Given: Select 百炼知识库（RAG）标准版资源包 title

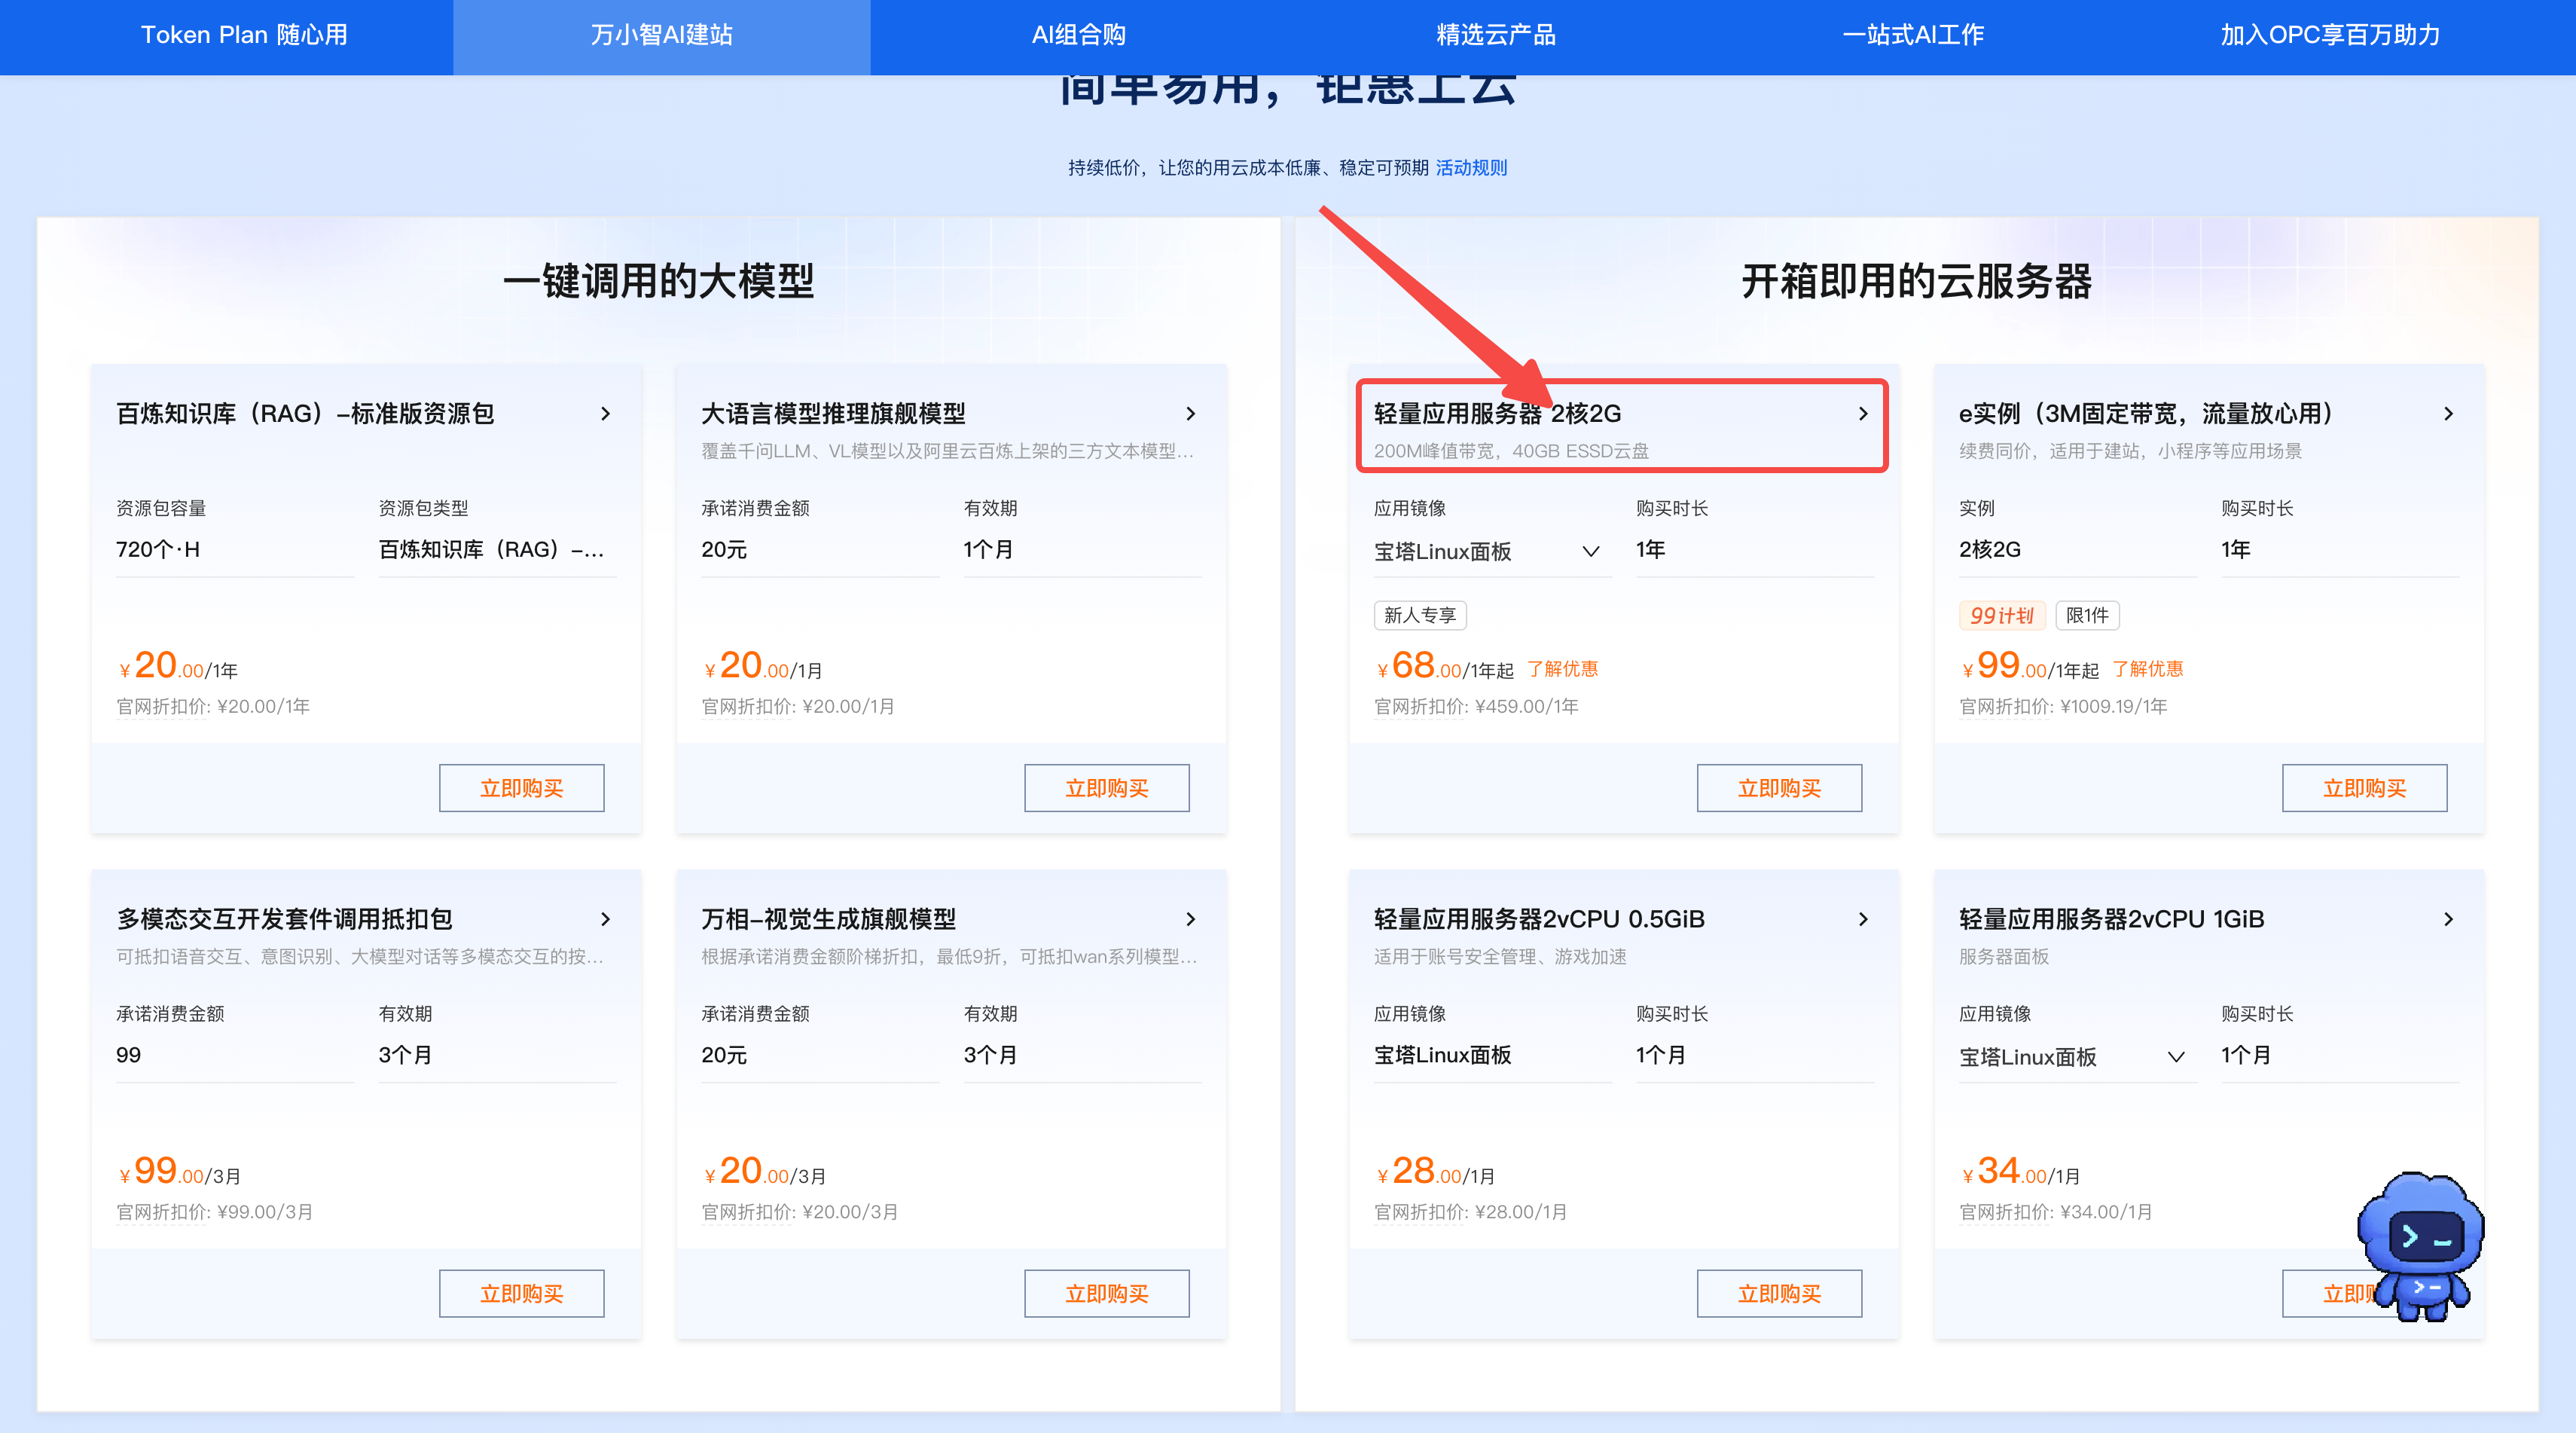Looking at the screenshot, I should [305, 414].
